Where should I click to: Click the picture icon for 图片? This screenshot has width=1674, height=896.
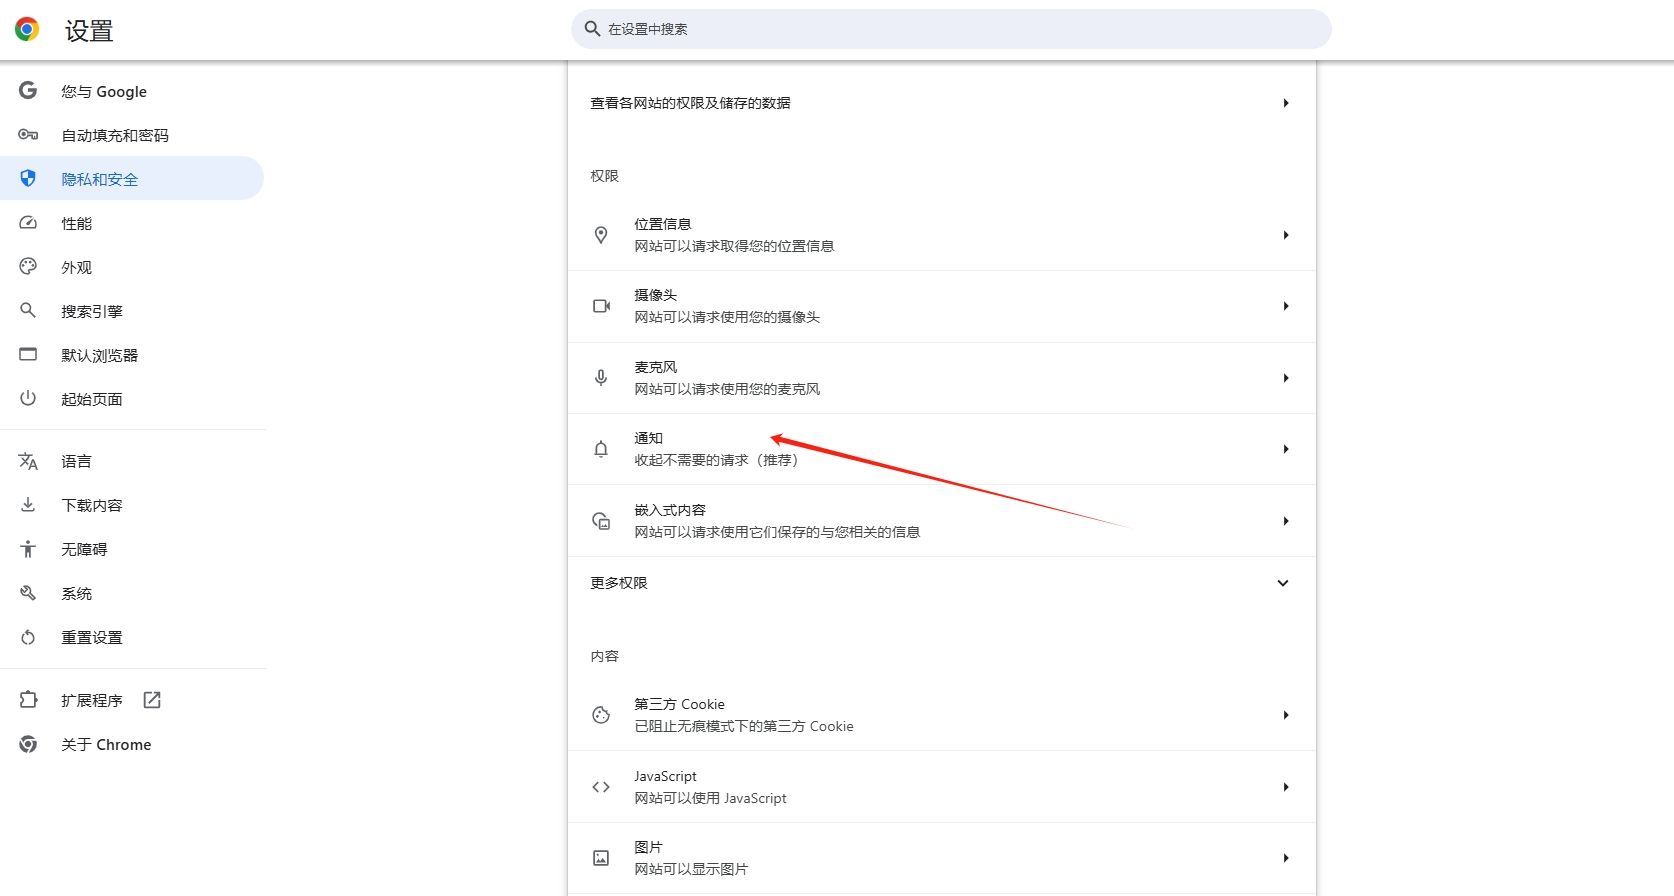click(x=601, y=858)
